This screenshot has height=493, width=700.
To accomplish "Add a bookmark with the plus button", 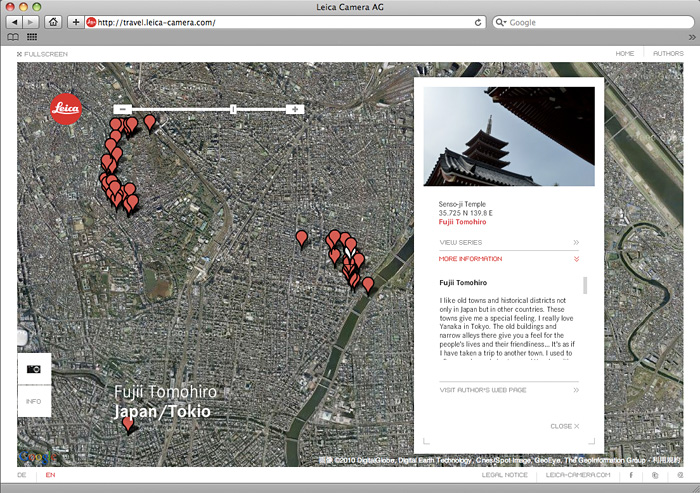I will 75,22.
